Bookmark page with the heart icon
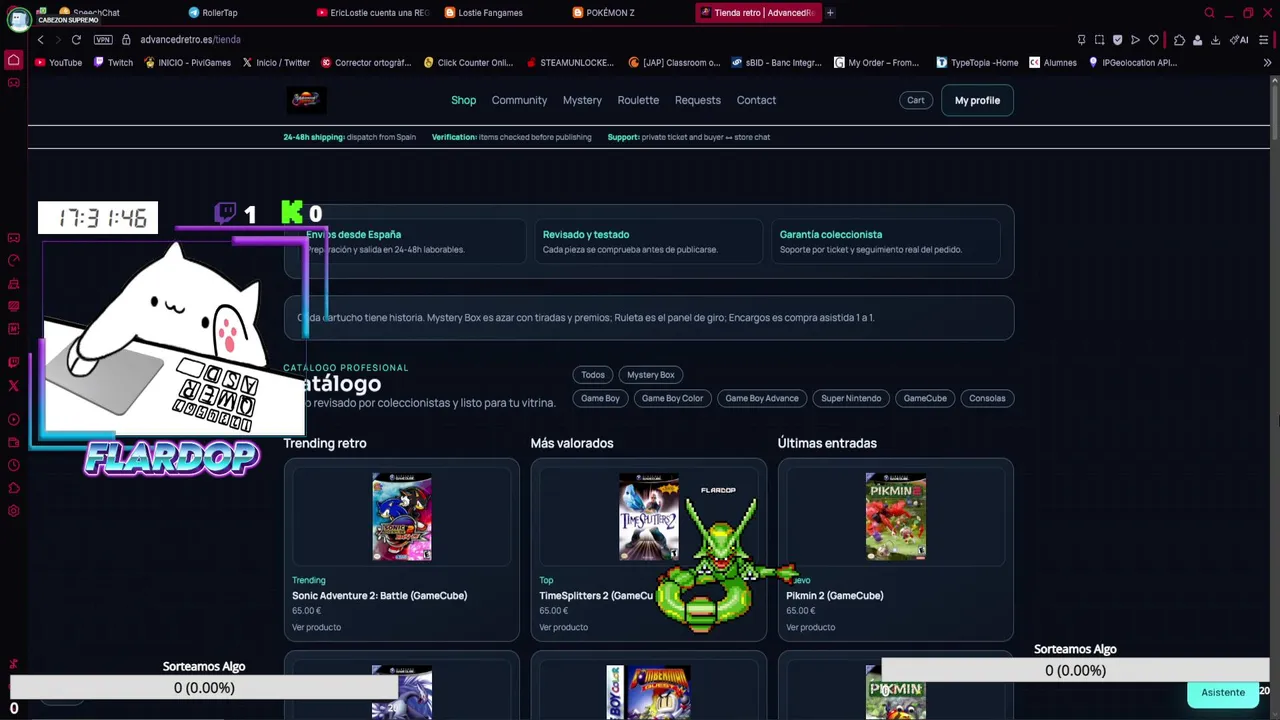The height and width of the screenshot is (720, 1280). (x=1153, y=40)
